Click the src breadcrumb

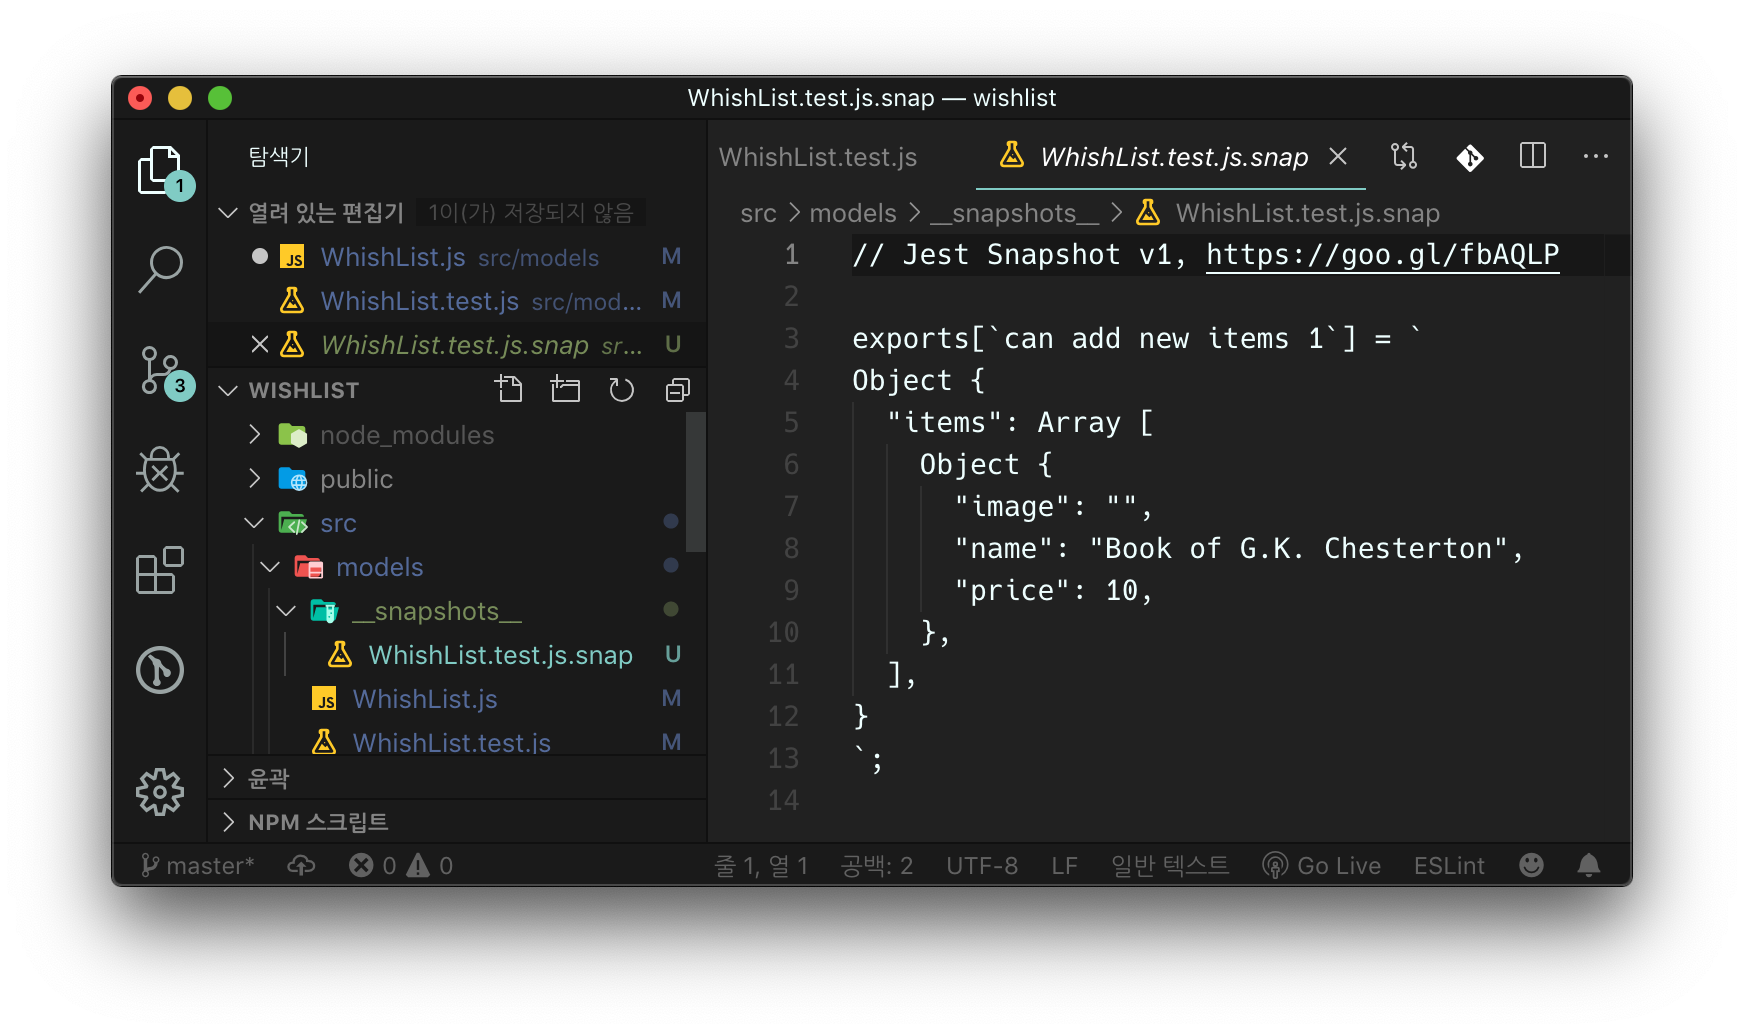pos(758,213)
